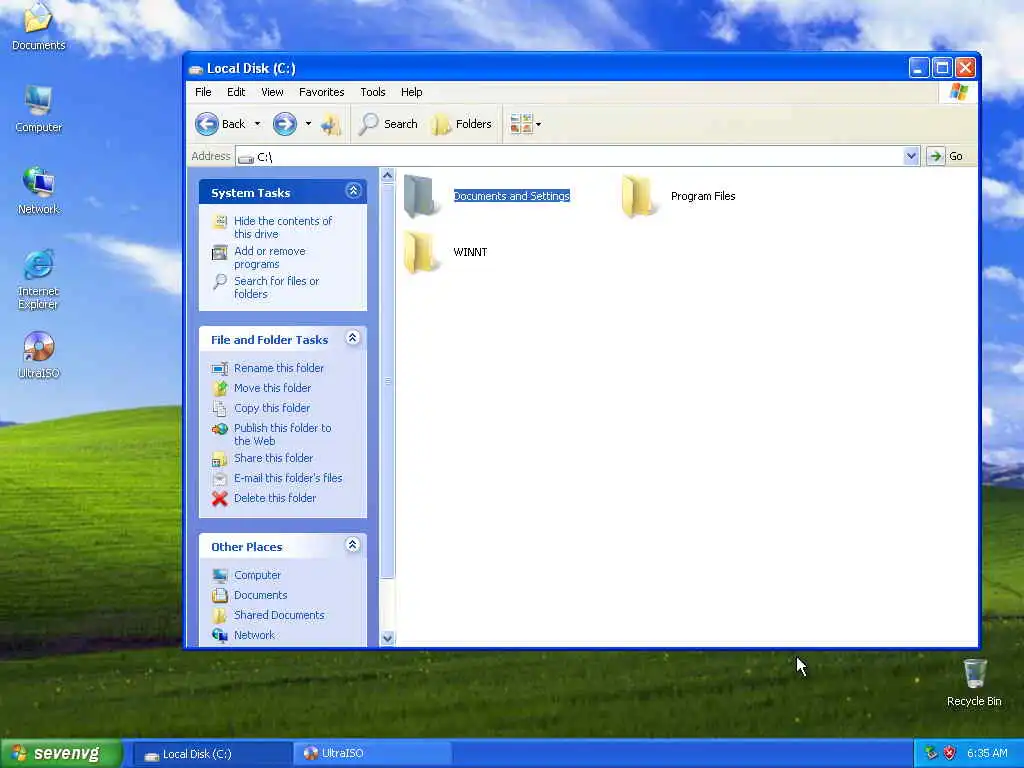Select the Computer desktop icon
The height and width of the screenshot is (768, 1024).
point(39,109)
